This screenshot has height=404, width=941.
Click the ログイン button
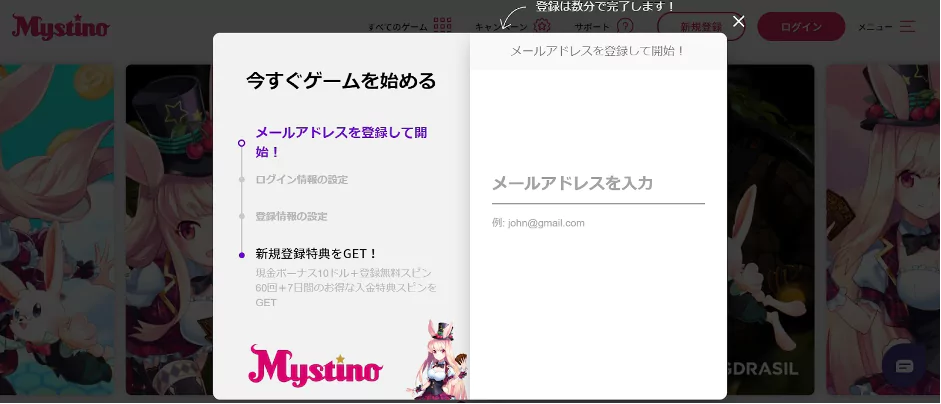click(x=801, y=26)
